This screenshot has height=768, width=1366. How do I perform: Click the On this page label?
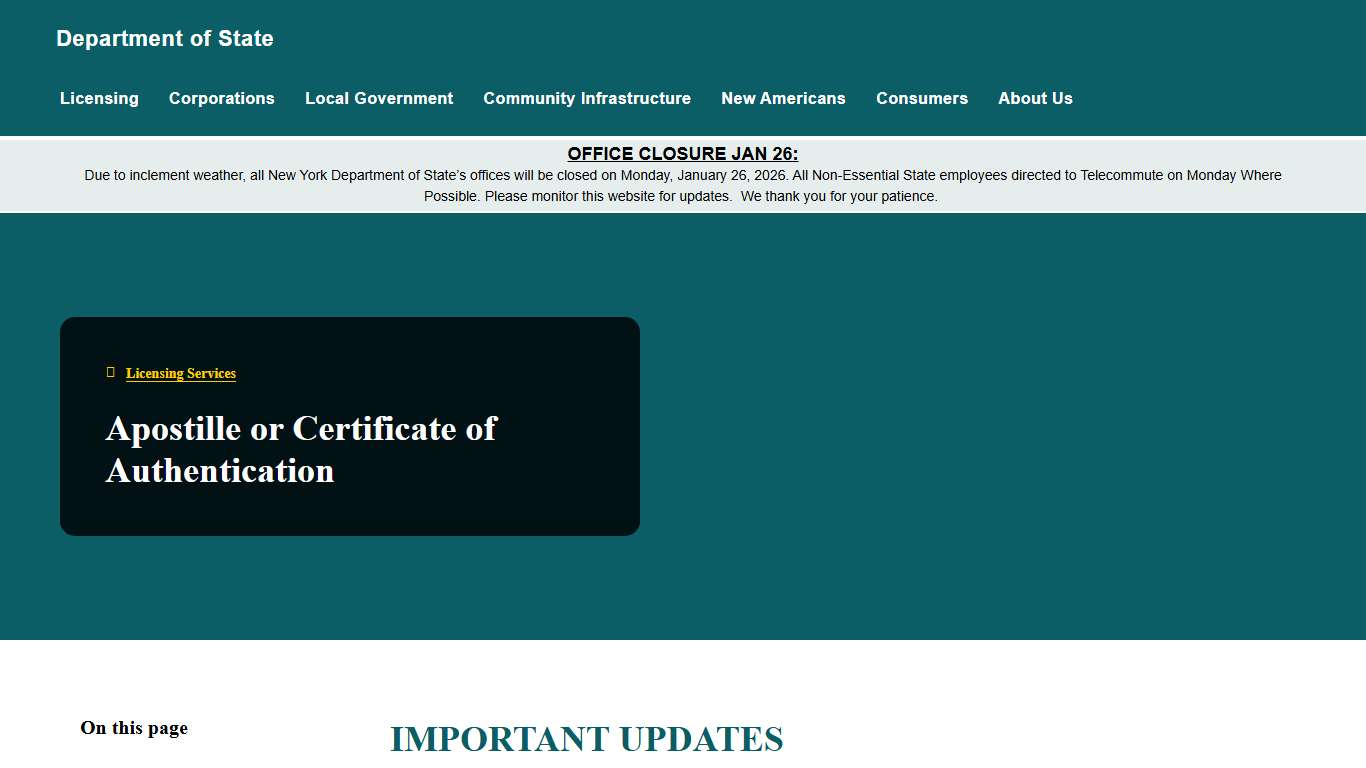pos(134,727)
